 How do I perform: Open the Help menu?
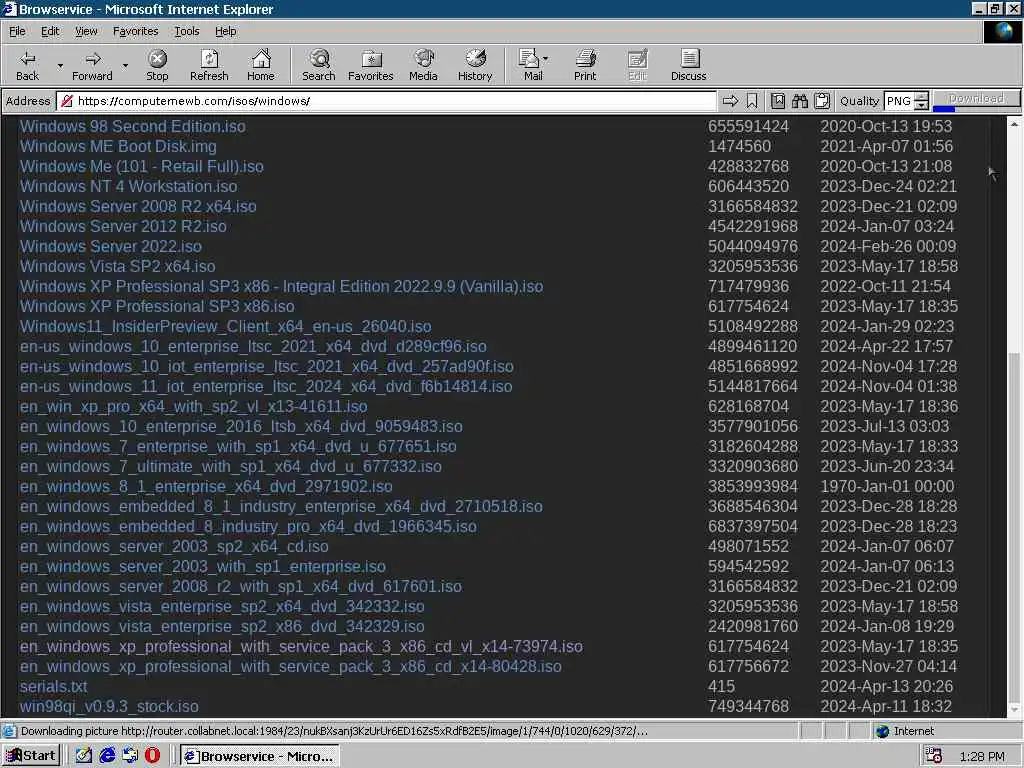click(225, 31)
